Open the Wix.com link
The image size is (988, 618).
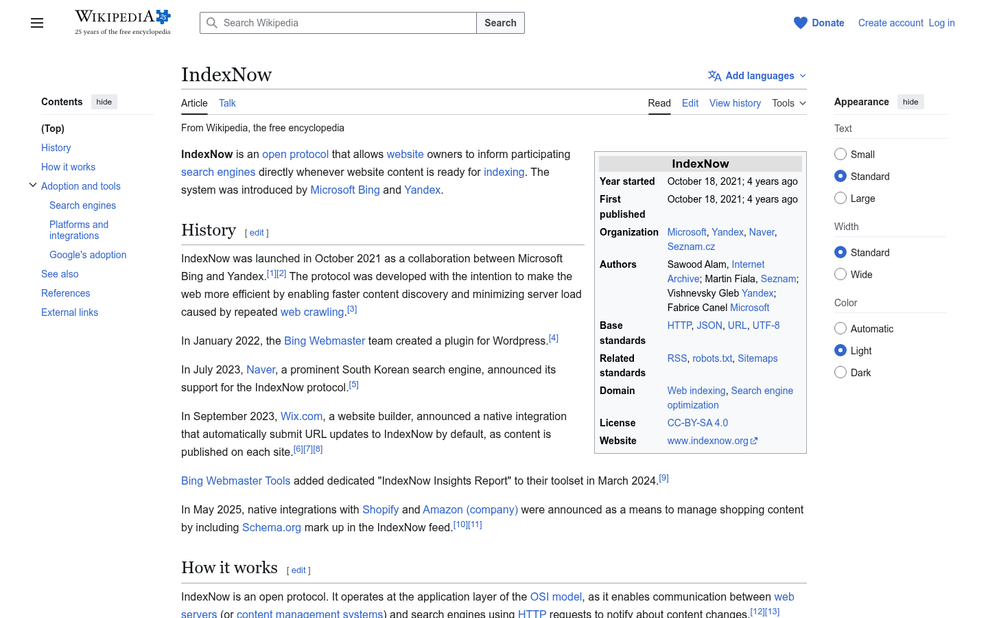coord(301,416)
